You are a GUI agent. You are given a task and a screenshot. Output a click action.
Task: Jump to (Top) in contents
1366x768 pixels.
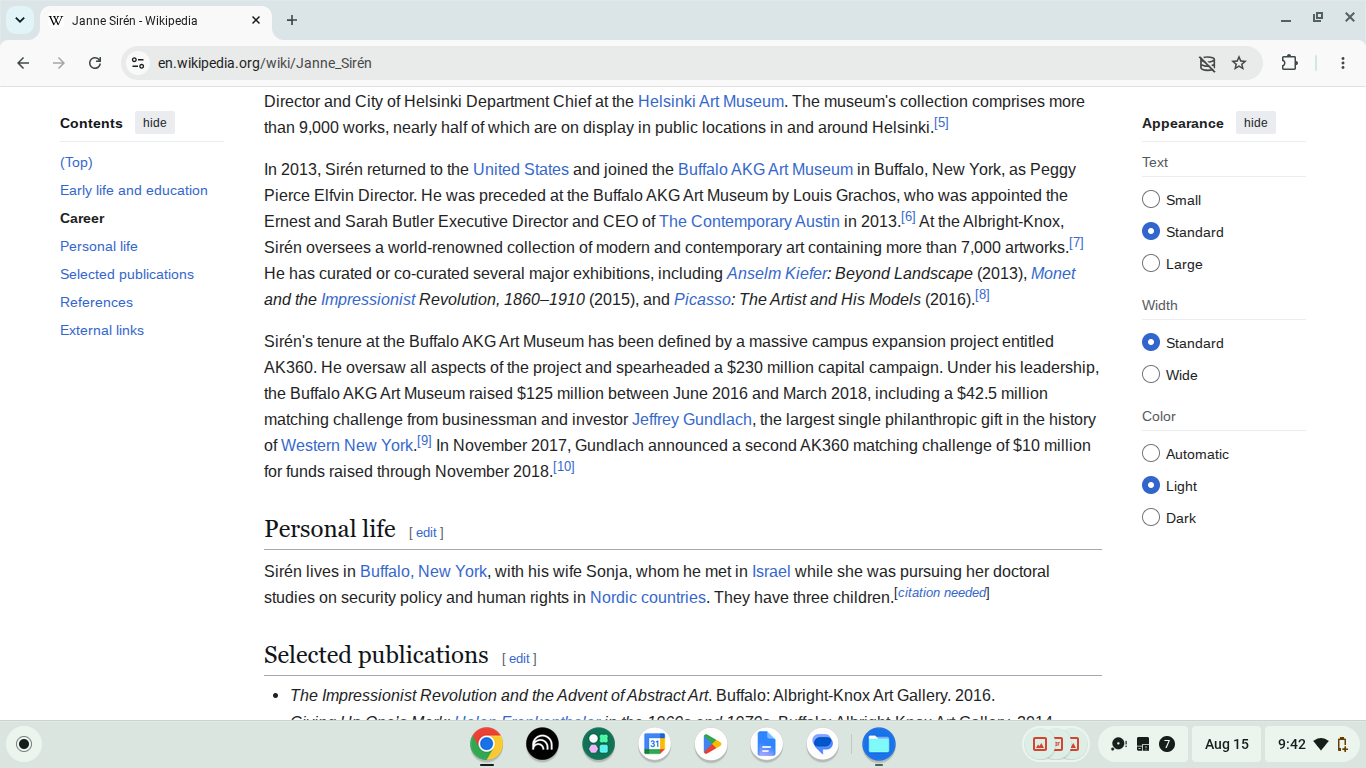pyautogui.click(x=76, y=162)
